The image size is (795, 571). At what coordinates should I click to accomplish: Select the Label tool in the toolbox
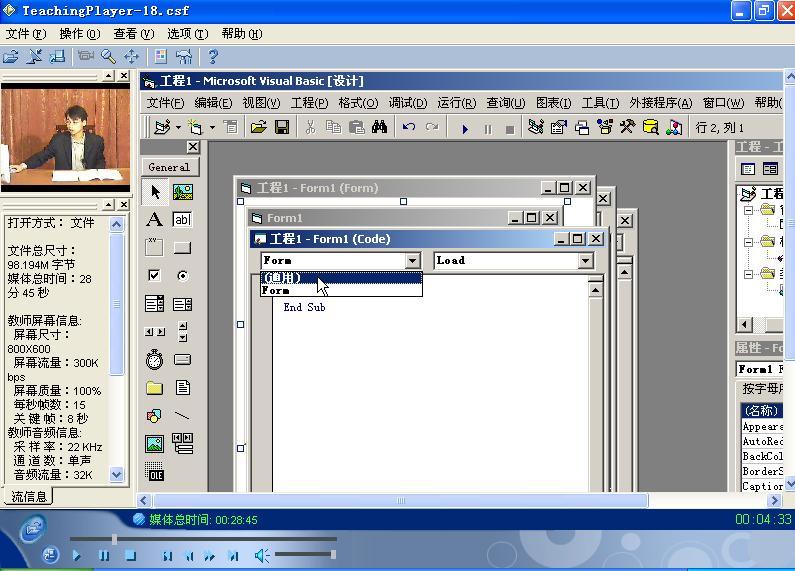(155, 220)
